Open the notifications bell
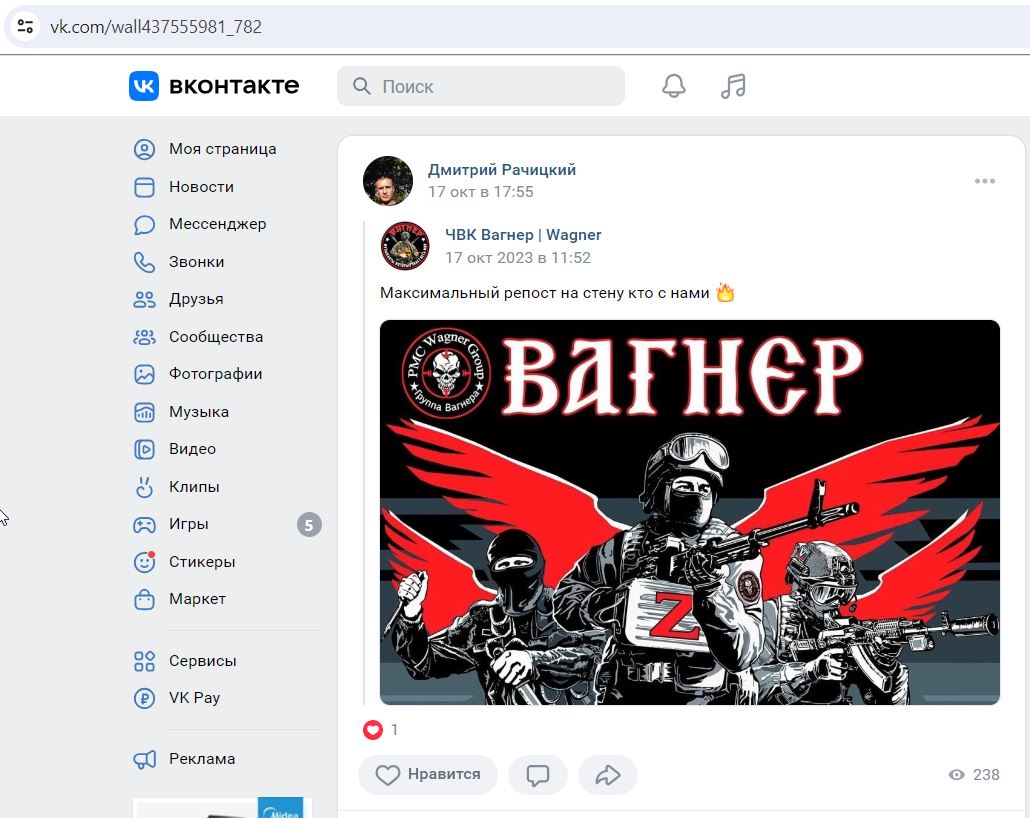Image resolution: width=1030 pixels, height=818 pixels. click(x=673, y=86)
